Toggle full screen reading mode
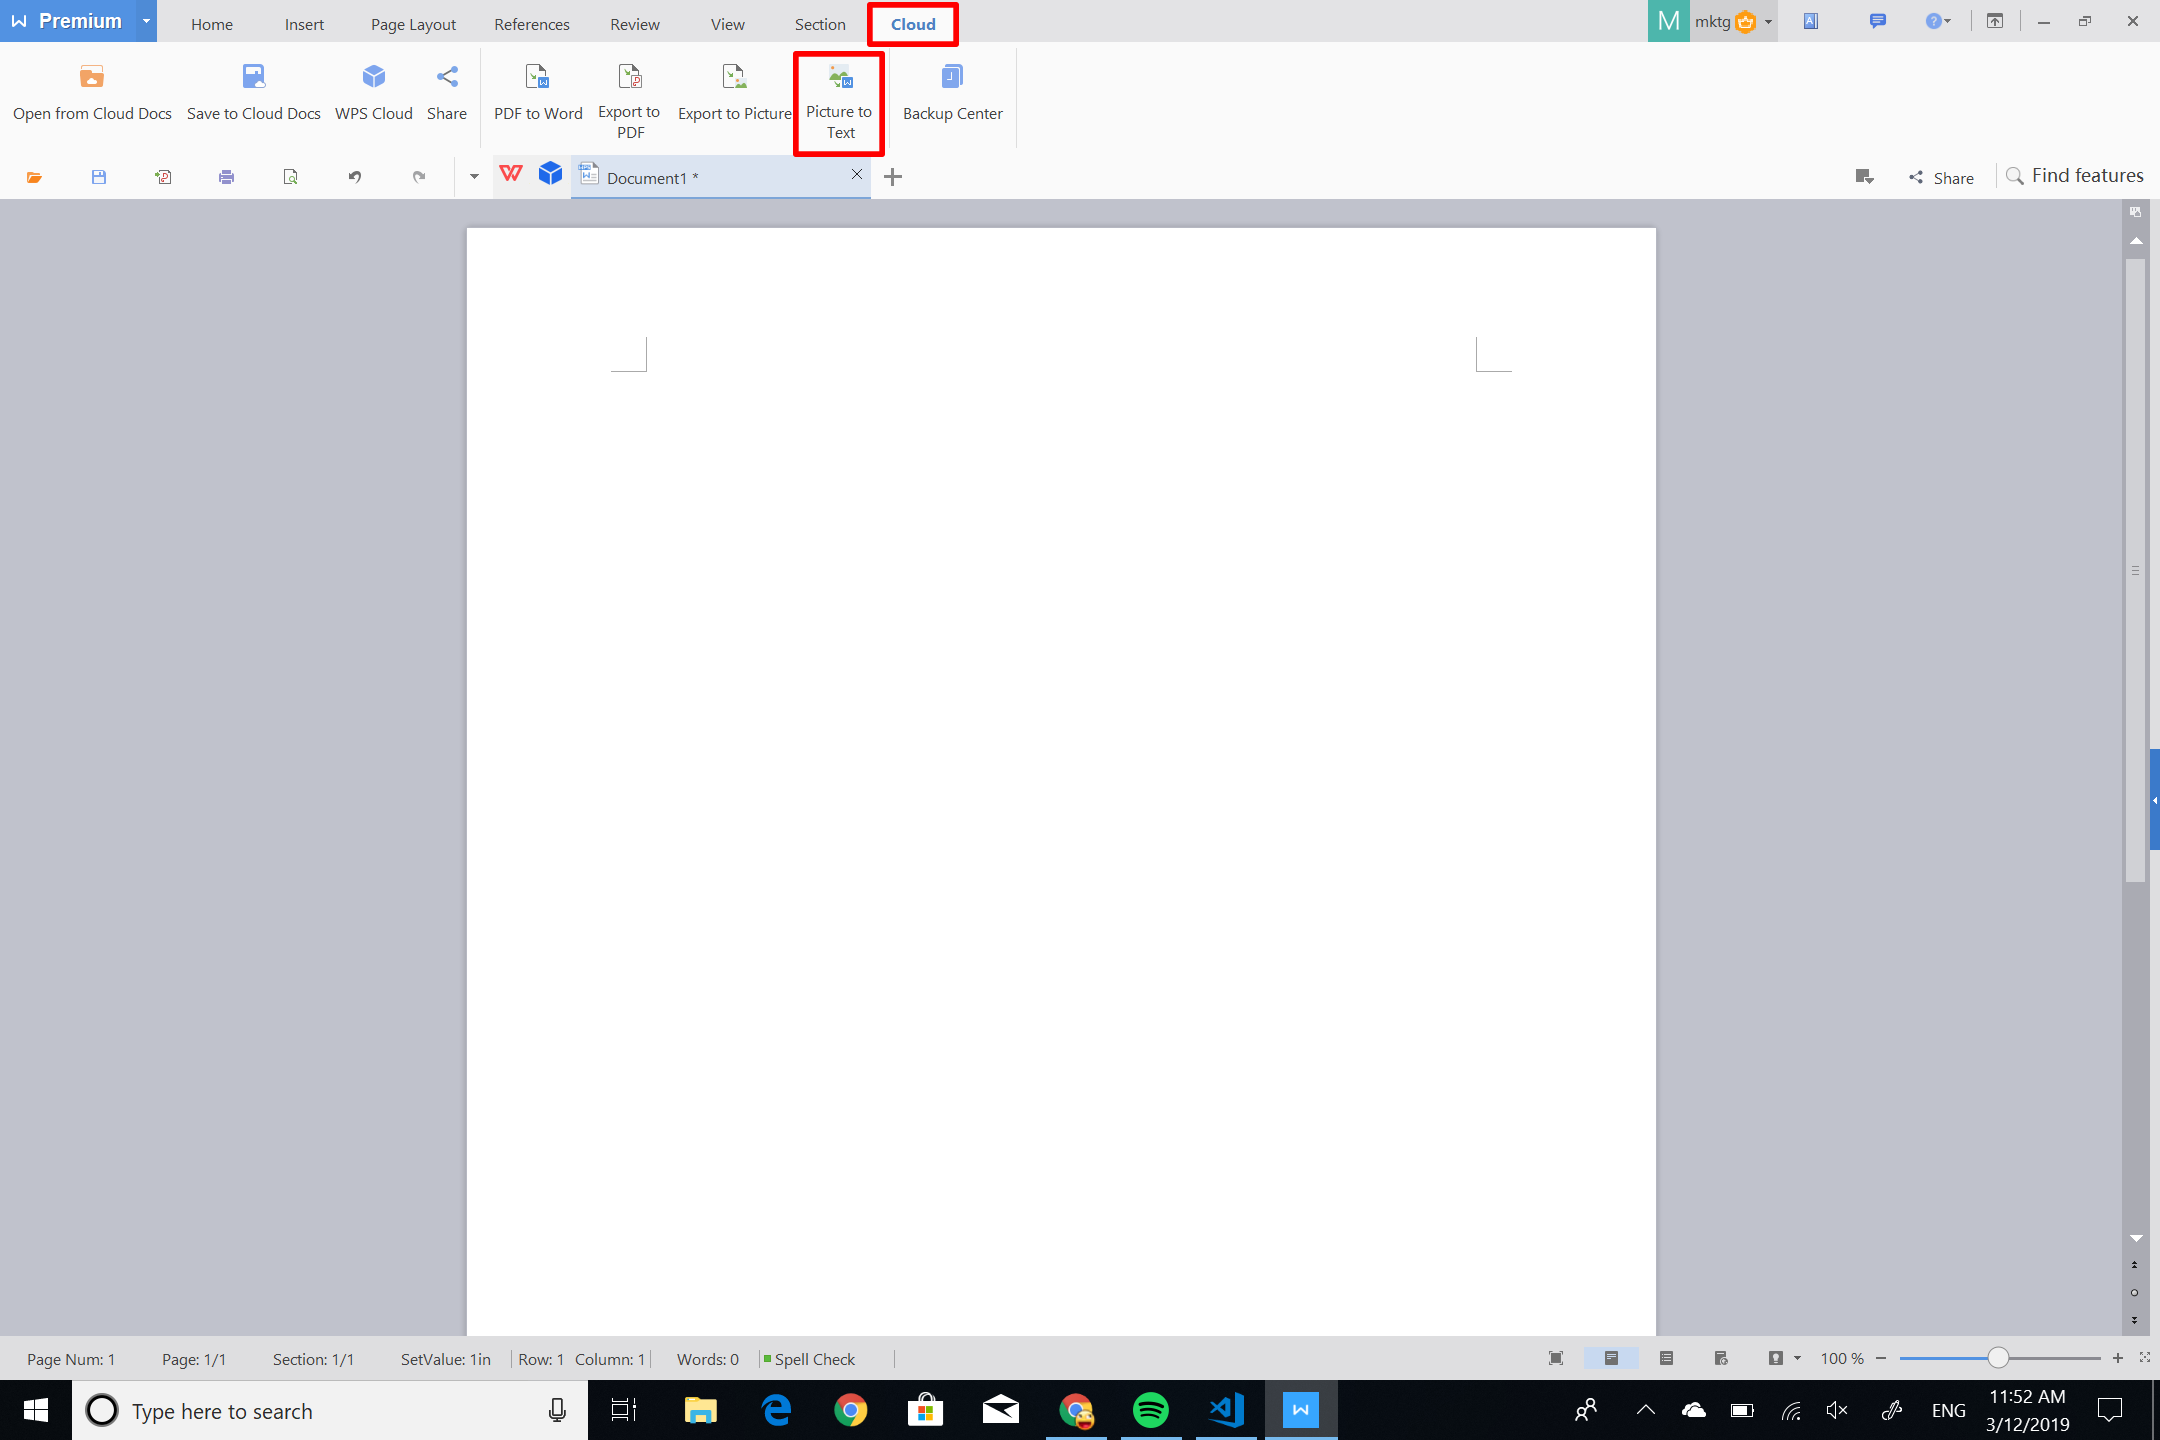Image resolution: width=2160 pixels, height=1440 pixels. click(1556, 1358)
